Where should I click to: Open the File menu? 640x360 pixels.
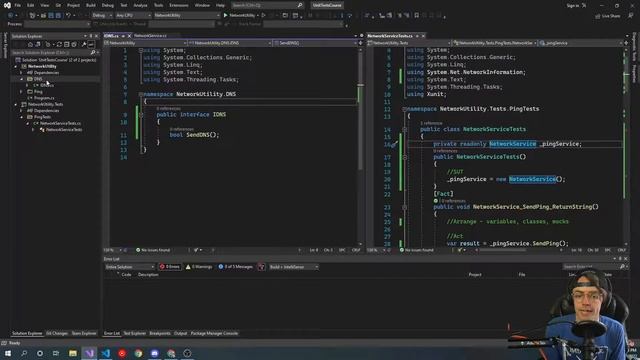pos(18,5)
